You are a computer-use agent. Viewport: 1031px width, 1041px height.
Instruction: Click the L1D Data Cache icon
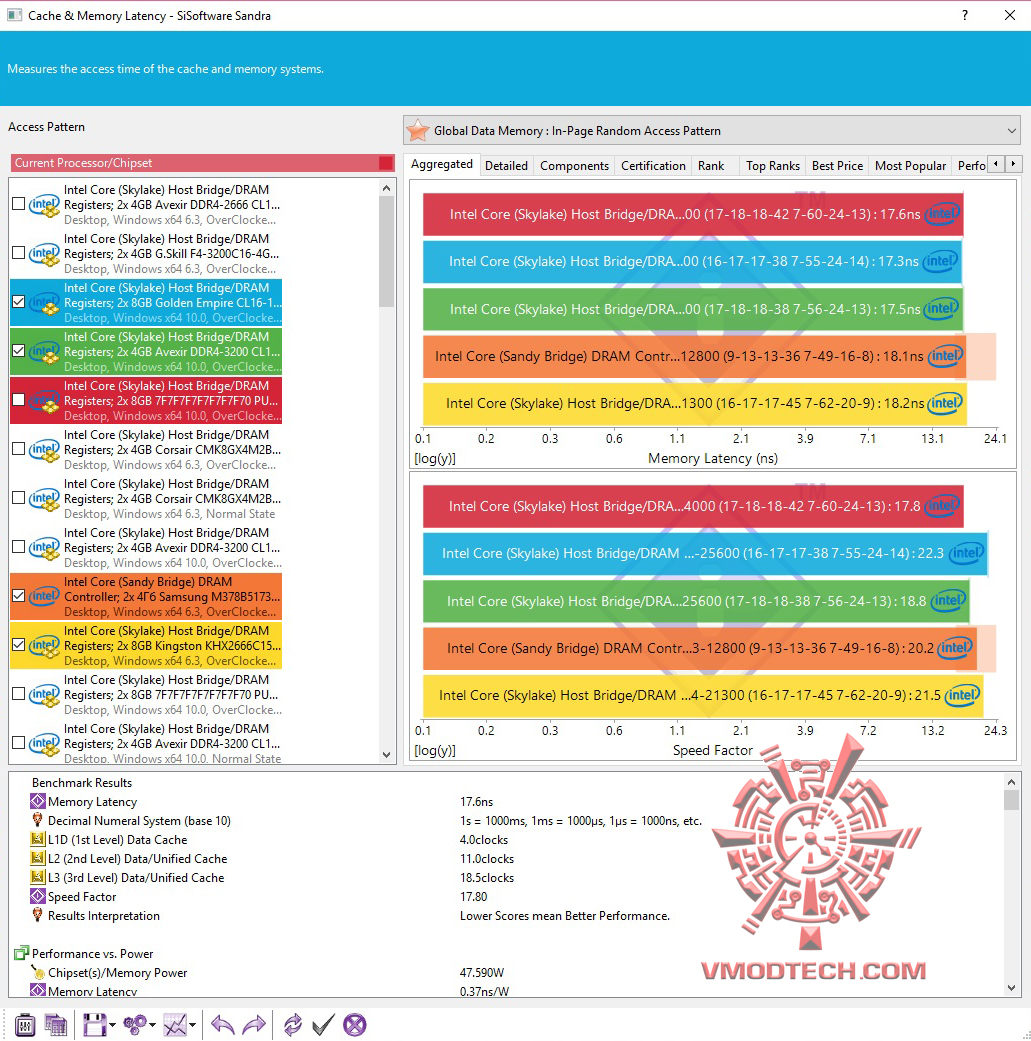coord(38,839)
